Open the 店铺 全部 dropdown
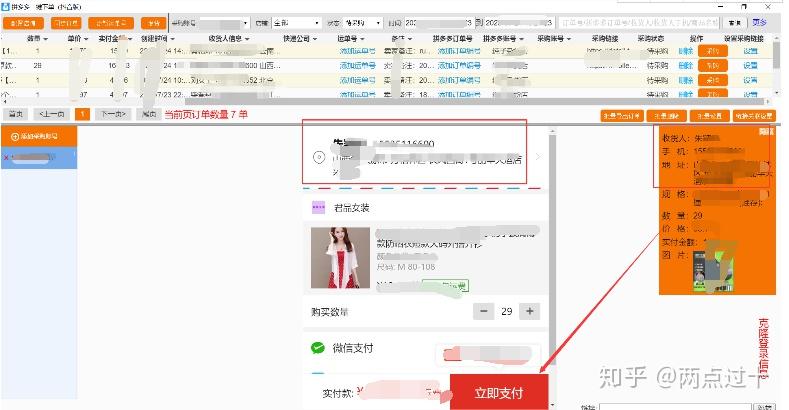 [x=296, y=23]
